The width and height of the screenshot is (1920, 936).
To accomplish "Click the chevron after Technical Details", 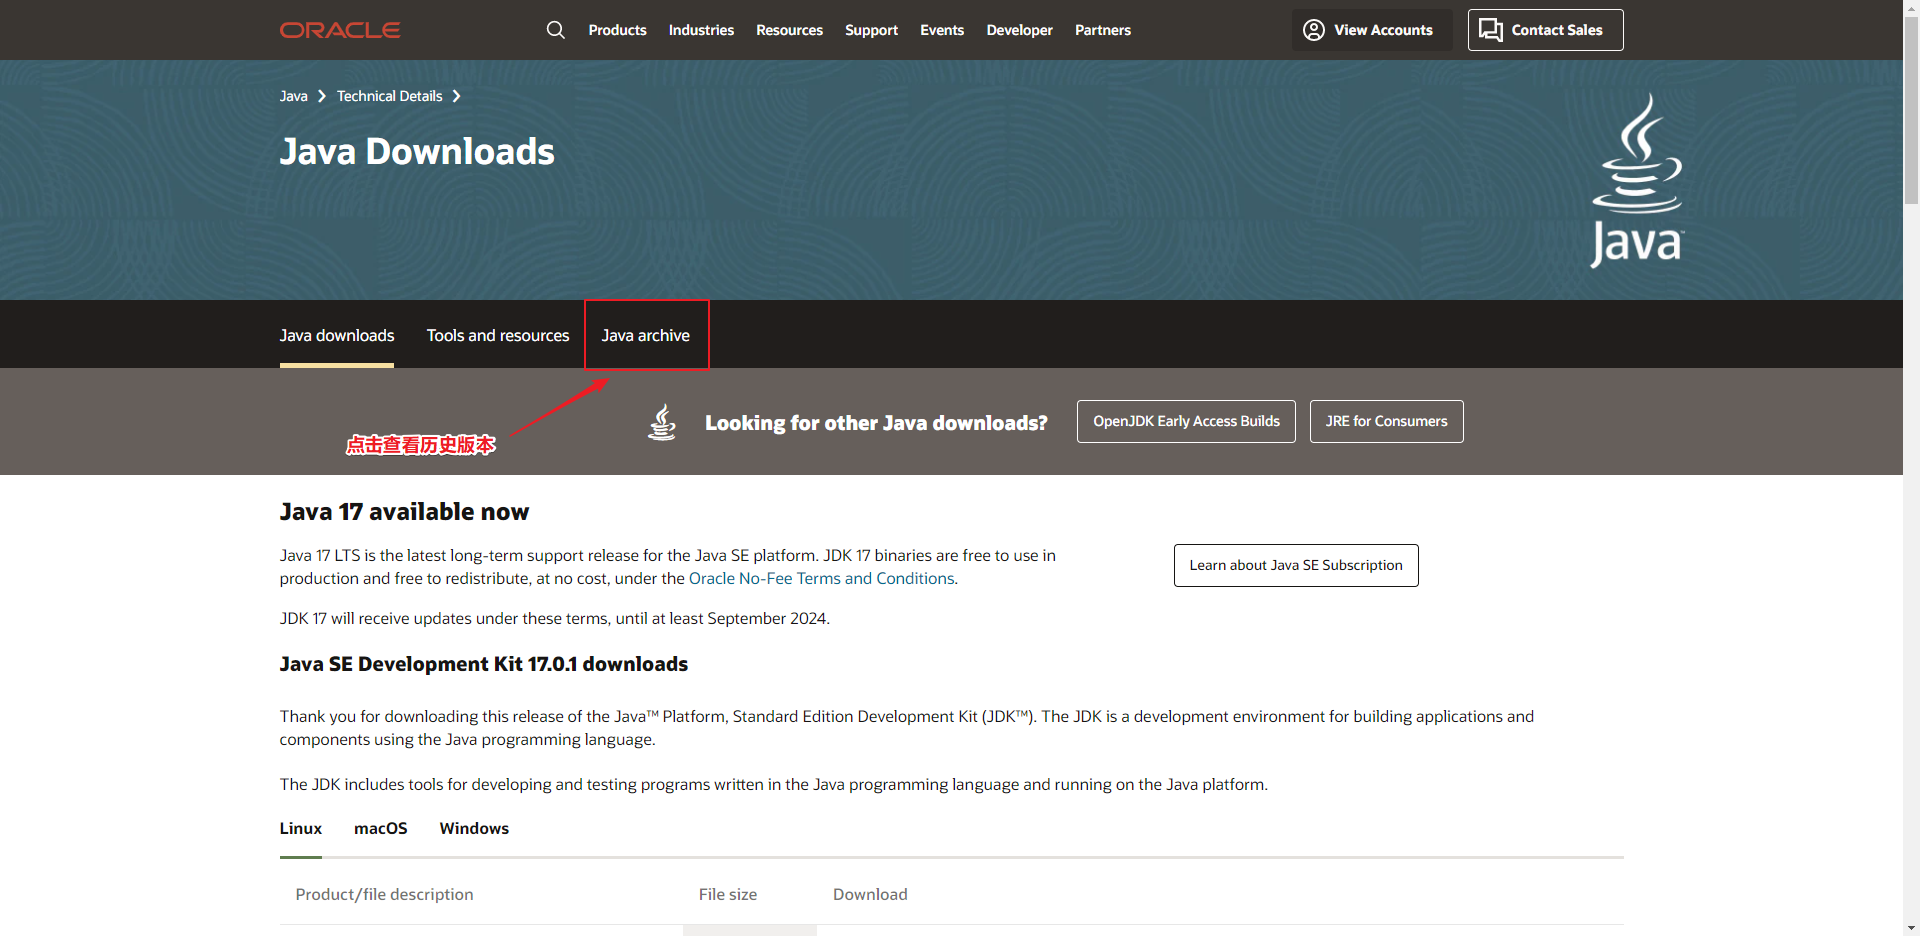I will click(x=456, y=96).
